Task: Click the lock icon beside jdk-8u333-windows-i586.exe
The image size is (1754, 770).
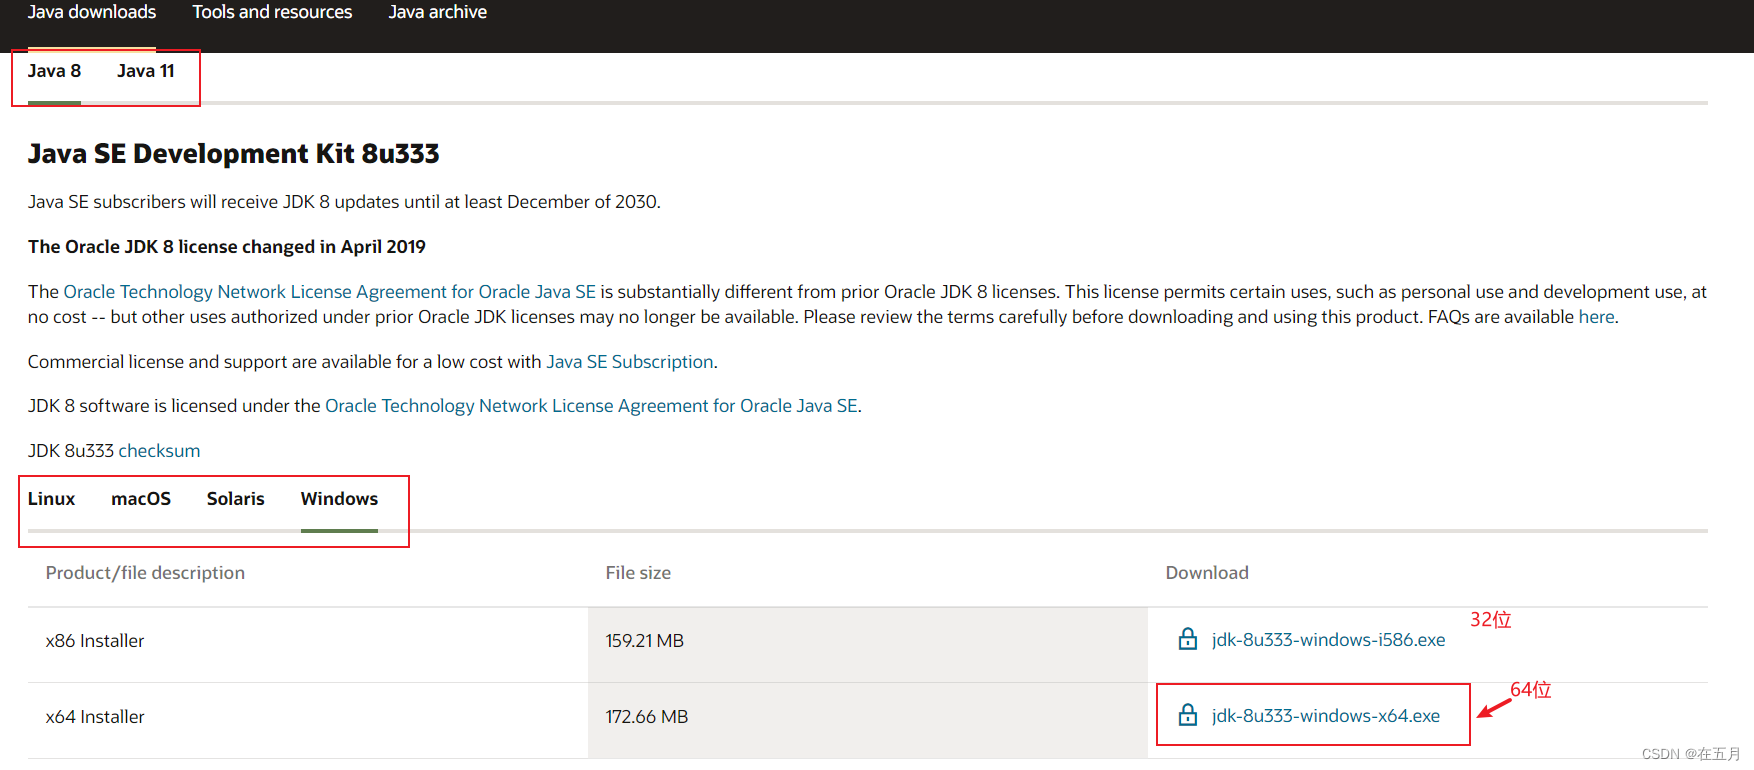Action: (1188, 639)
